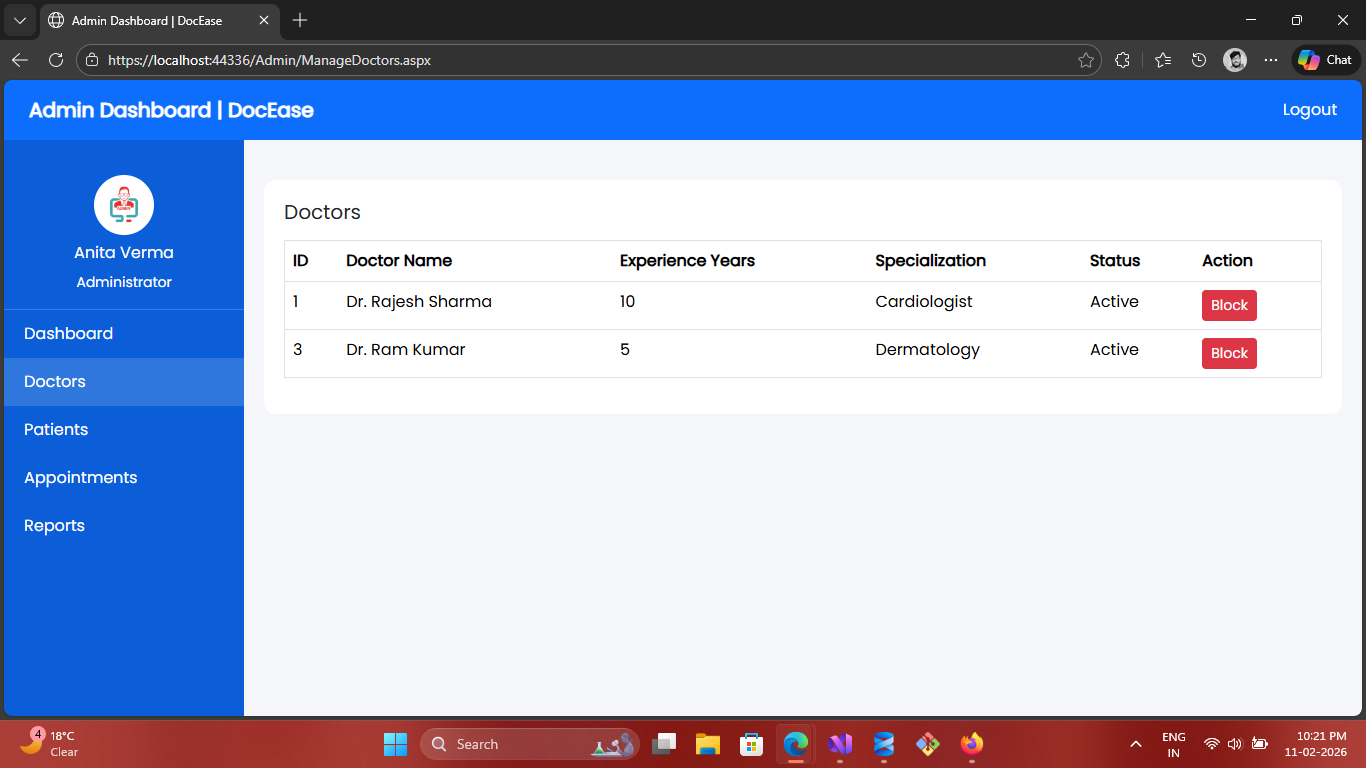1366x768 pixels.
Task: Click the Logout link
Action: (1309, 110)
